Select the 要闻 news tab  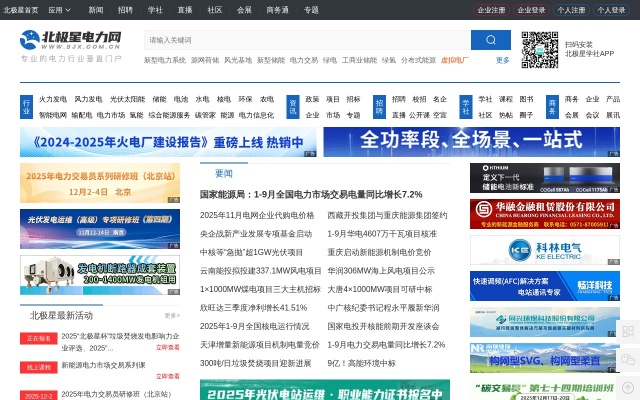pyautogui.click(x=223, y=173)
